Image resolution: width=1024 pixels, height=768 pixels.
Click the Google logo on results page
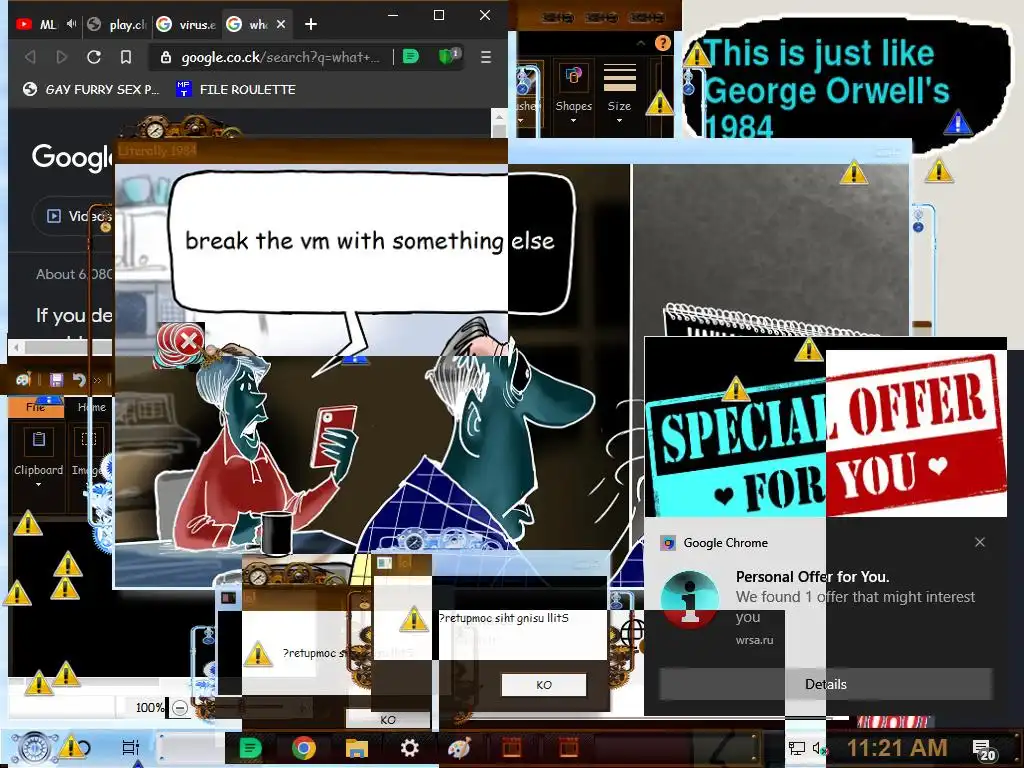point(72,157)
